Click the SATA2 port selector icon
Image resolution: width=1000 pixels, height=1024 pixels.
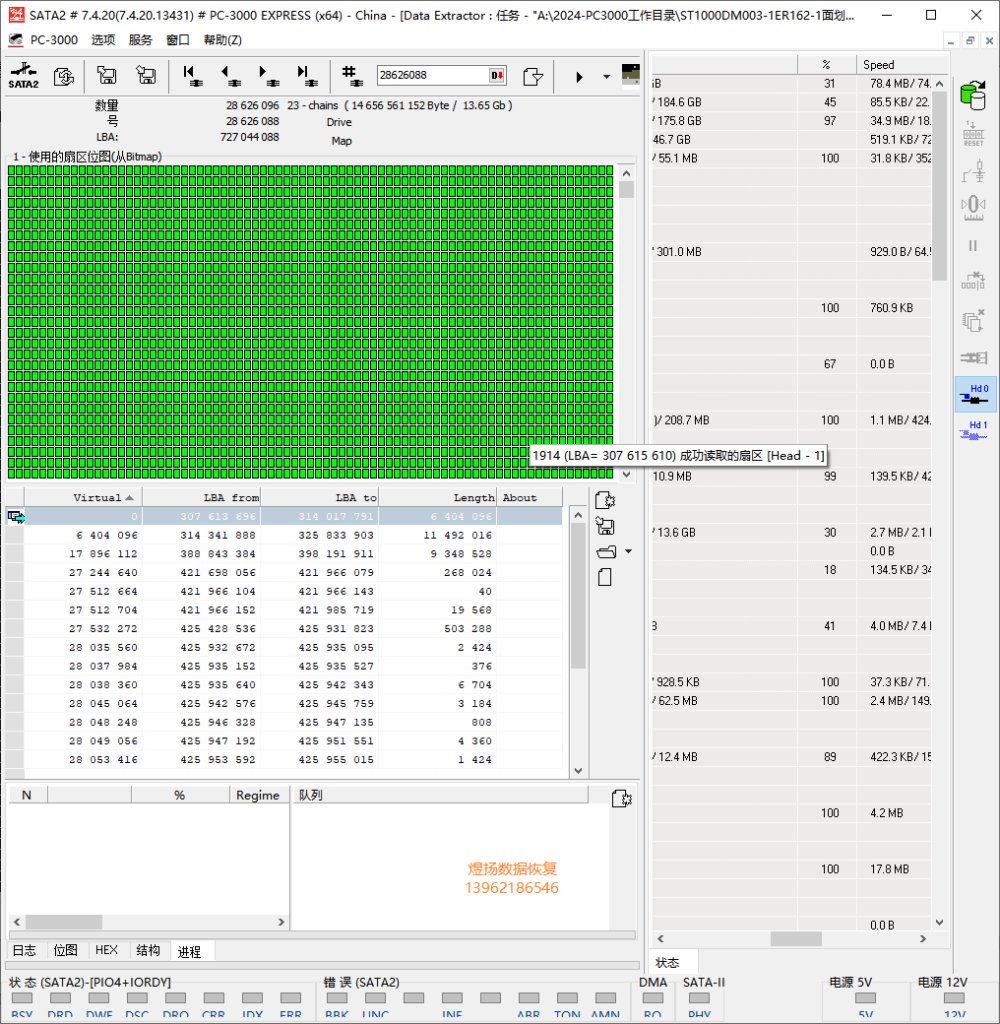click(24, 76)
